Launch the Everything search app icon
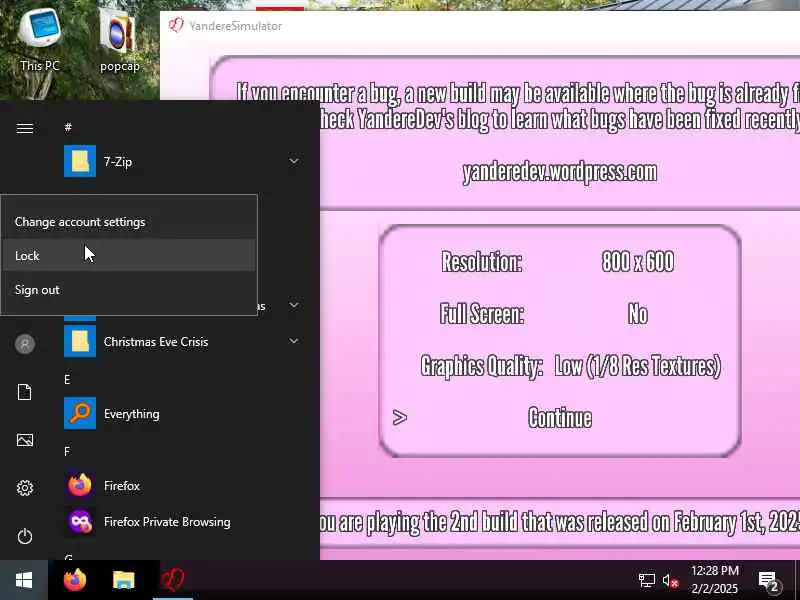800x600 pixels. (x=80, y=413)
